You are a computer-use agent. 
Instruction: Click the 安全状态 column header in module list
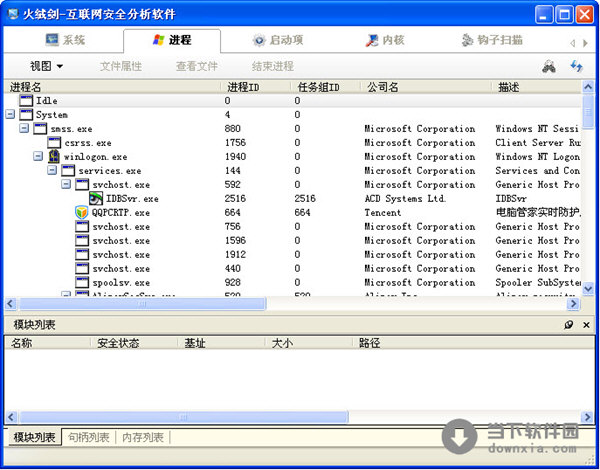134,343
